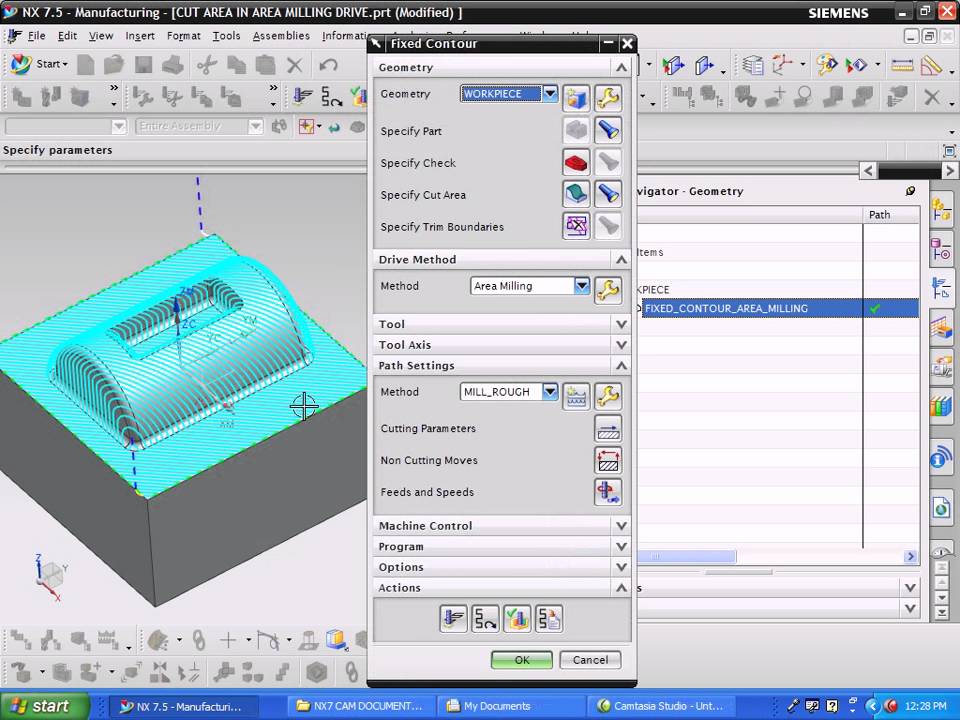Collapse the Path Settings section
The height and width of the screenshot is (720, 960).
pyautogui.click(x=621, y=366)
